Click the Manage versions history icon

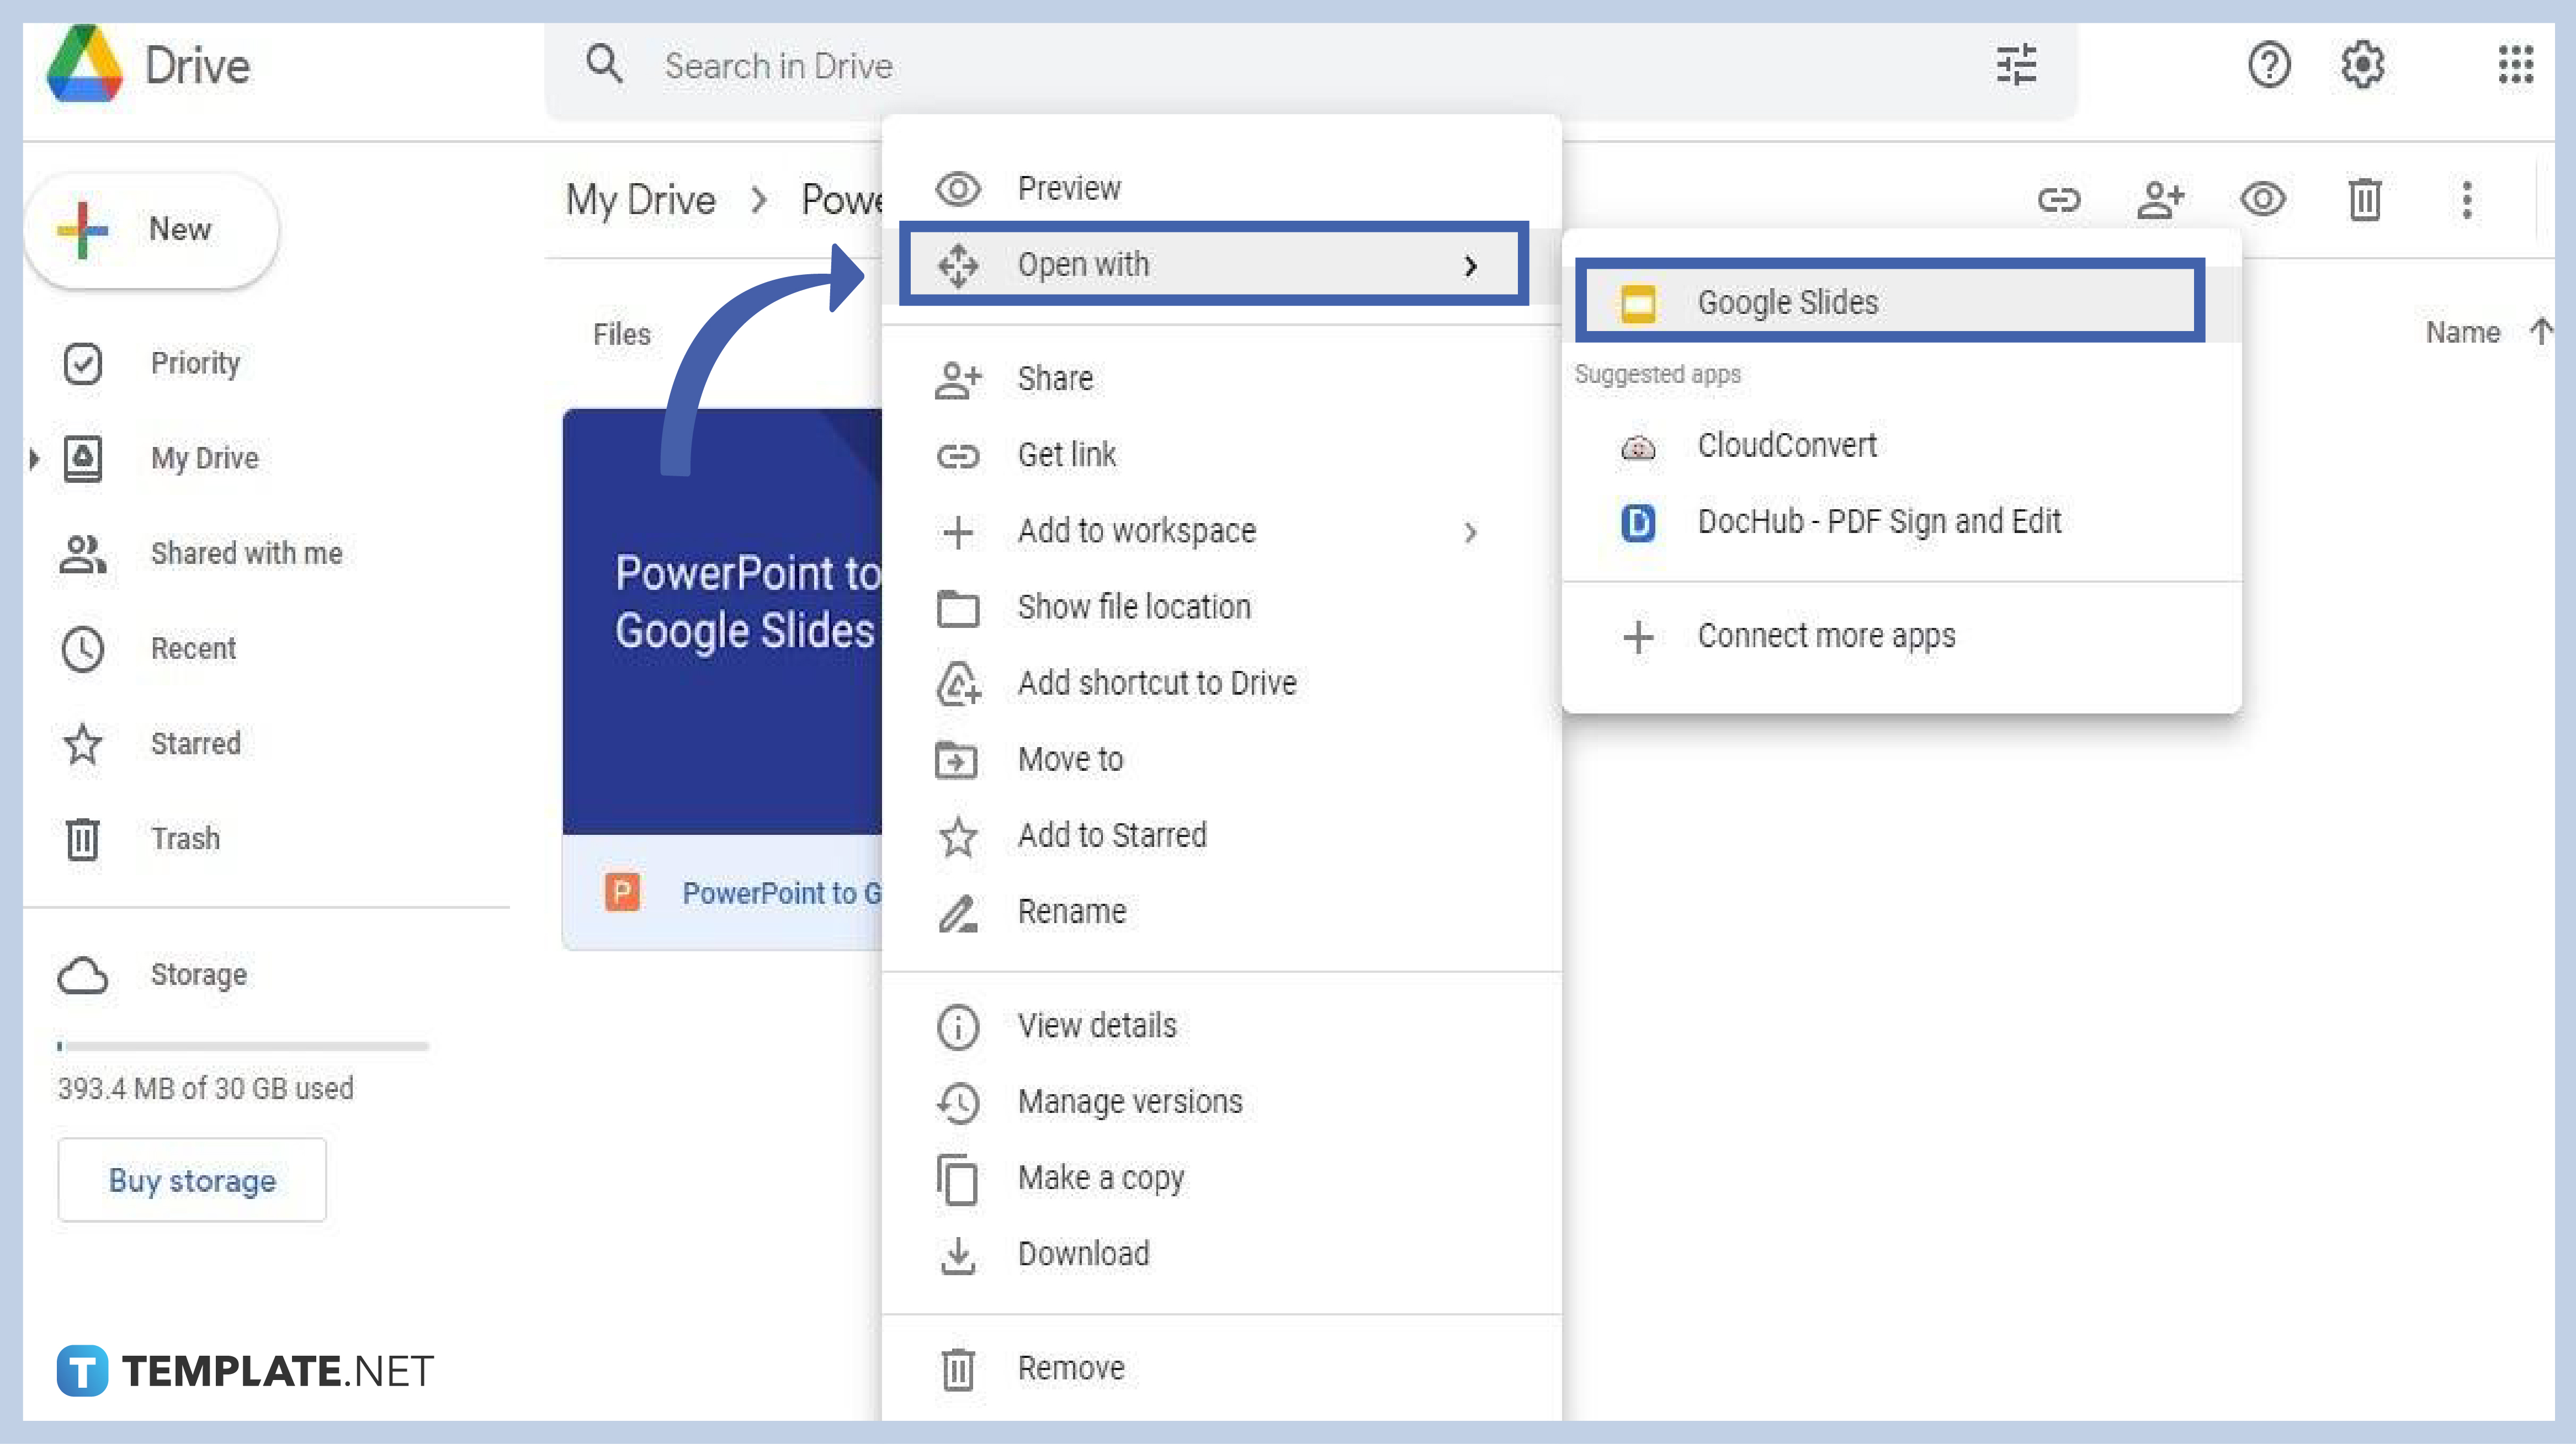pyautogui.click(x=957, y=1103)
